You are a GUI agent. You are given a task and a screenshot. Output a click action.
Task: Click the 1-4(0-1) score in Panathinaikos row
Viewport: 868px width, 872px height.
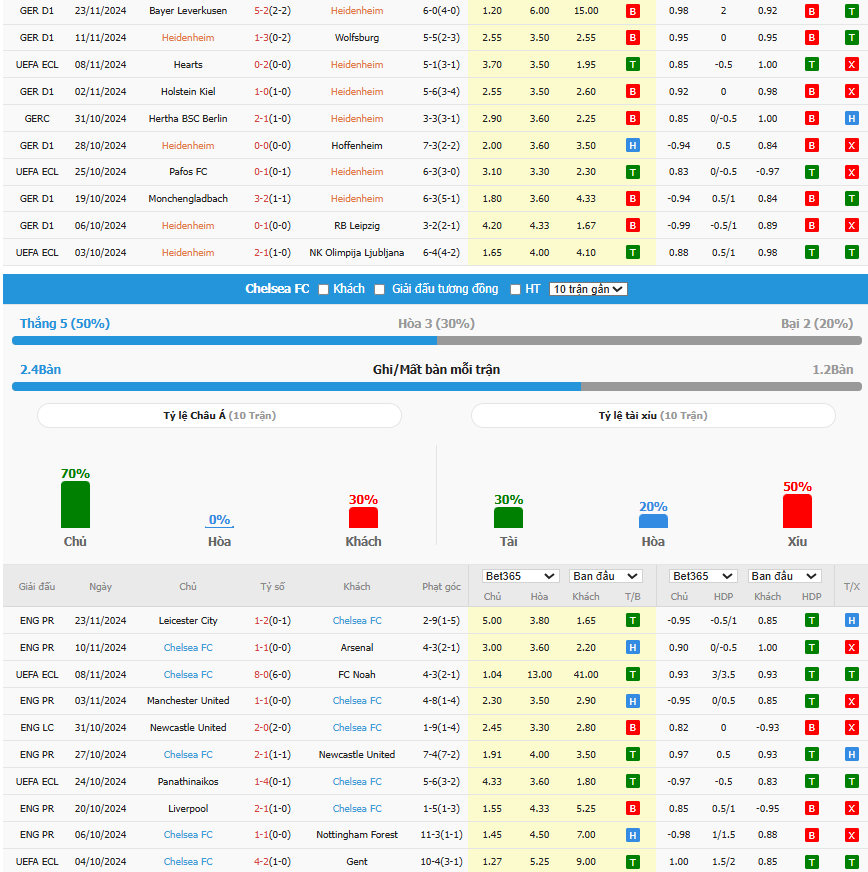[272, 781]
